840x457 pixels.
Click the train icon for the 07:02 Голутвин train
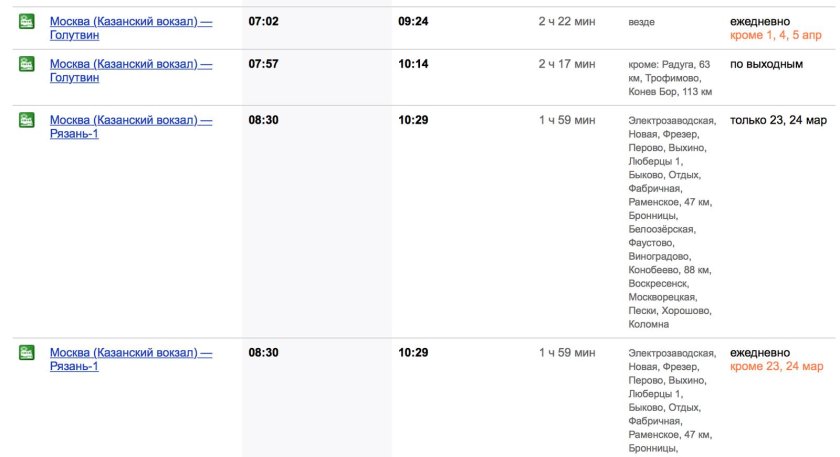27,21
